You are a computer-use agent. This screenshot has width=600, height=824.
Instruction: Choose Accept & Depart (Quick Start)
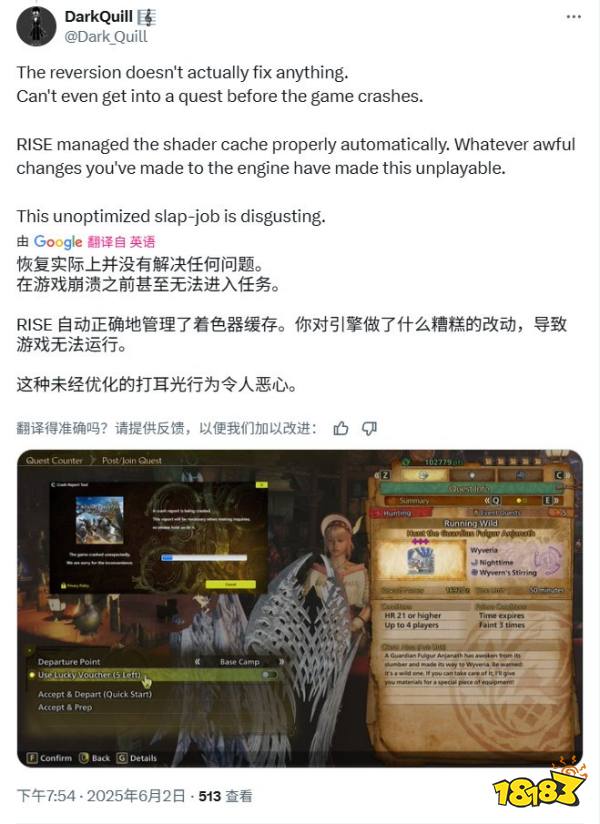point(95,694)
